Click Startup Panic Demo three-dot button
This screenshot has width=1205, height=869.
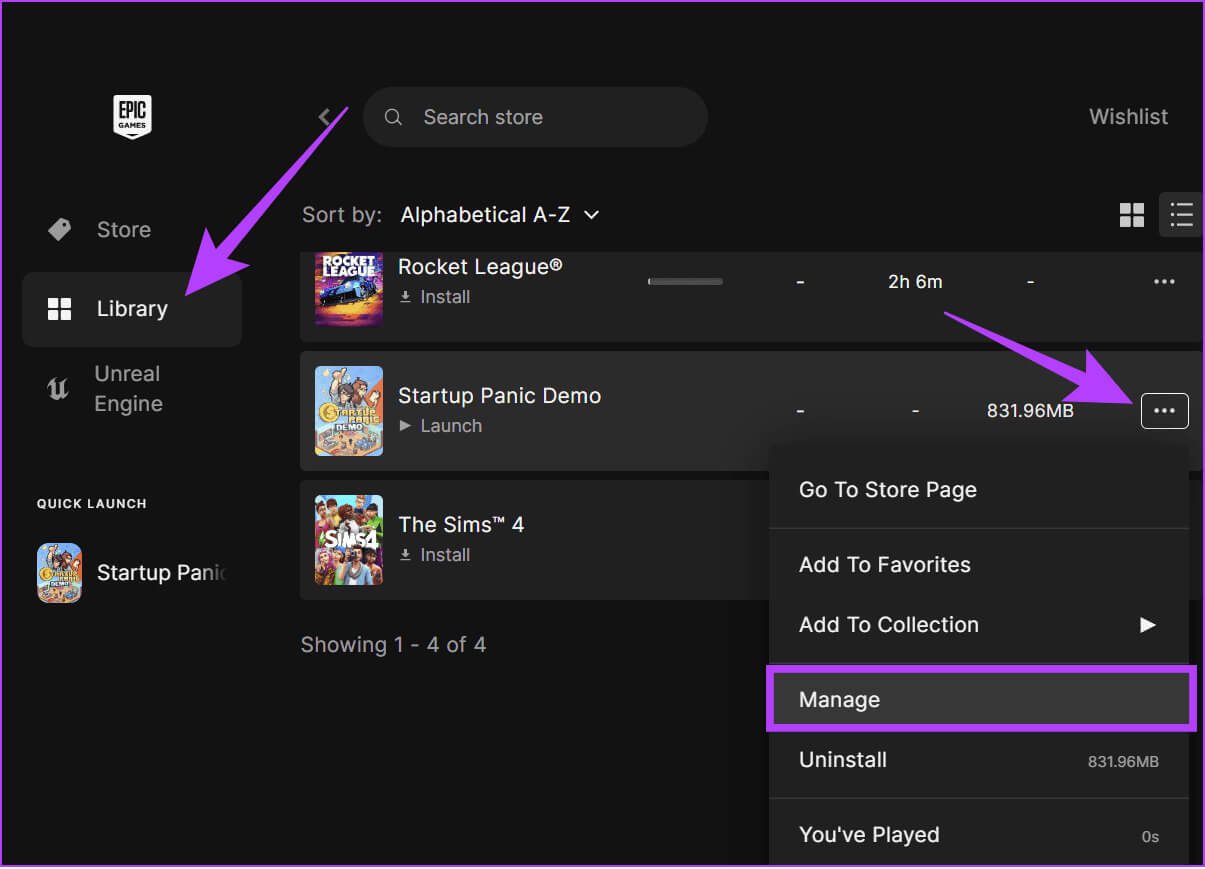(1164, 411)
